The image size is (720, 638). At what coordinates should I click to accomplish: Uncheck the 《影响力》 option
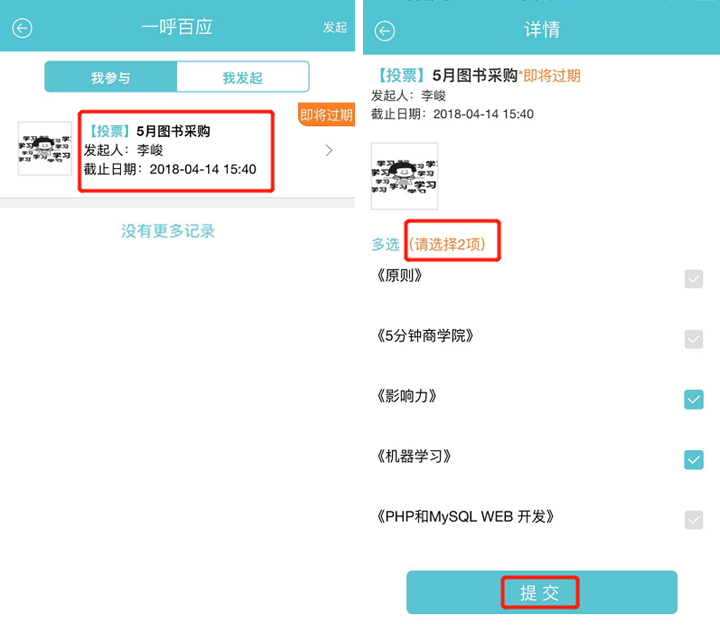click(693, 399)
